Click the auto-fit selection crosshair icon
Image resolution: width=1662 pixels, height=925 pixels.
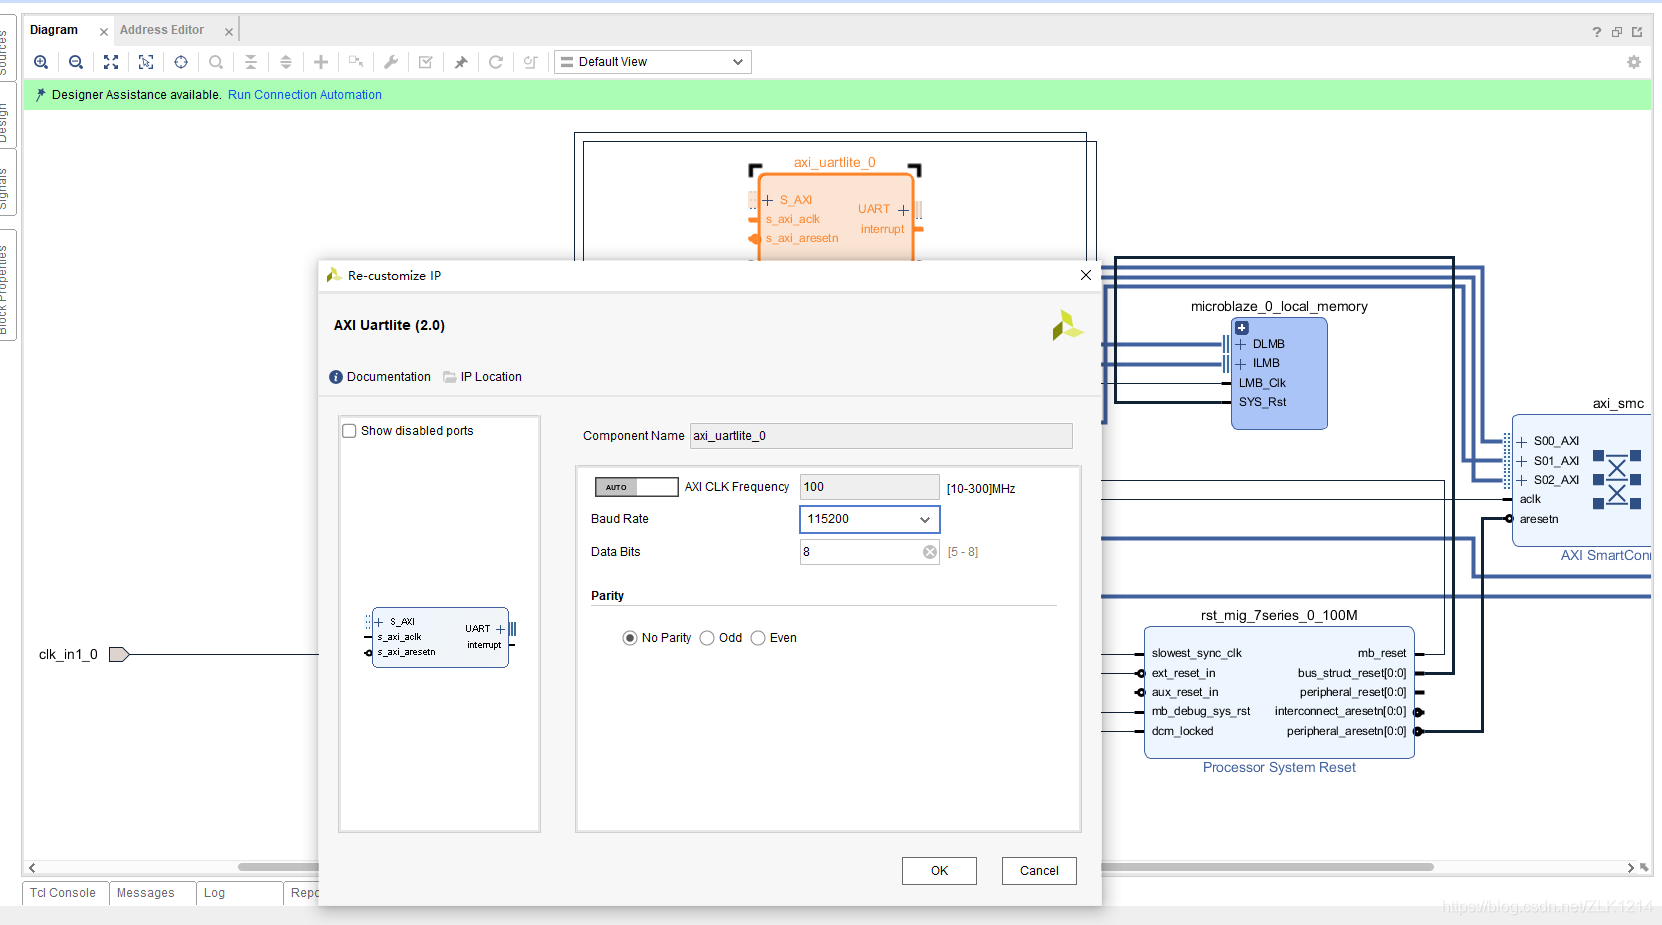(181, 62)
